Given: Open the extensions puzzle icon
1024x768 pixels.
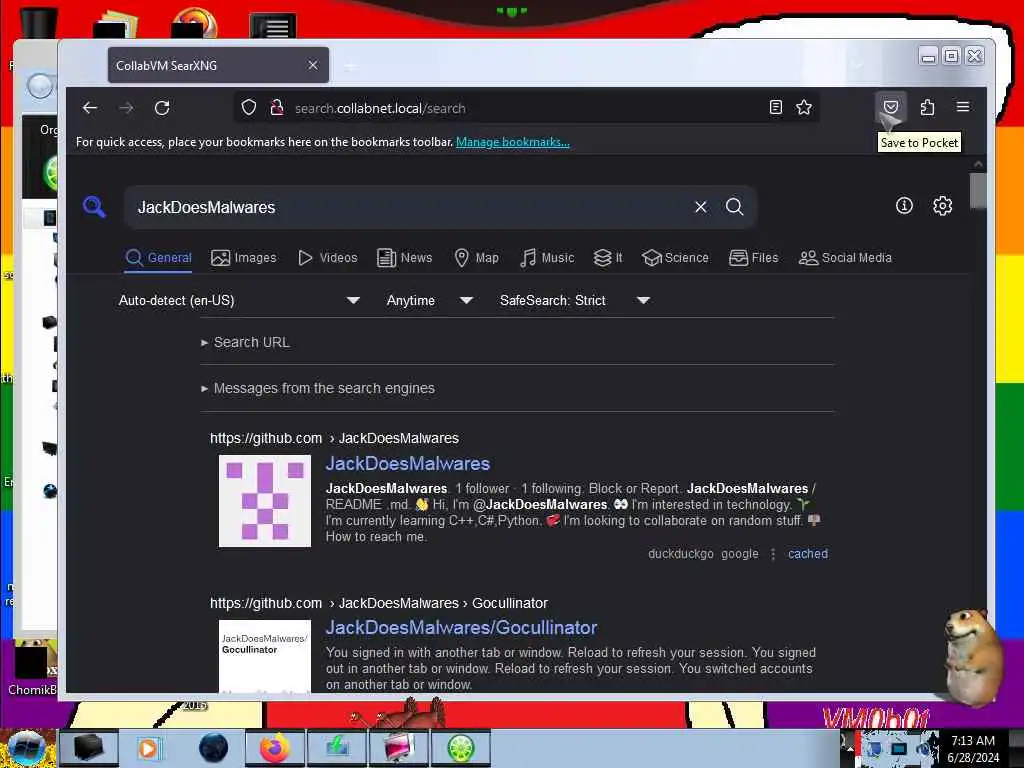Looking at the screenshot, I should 927,106.
